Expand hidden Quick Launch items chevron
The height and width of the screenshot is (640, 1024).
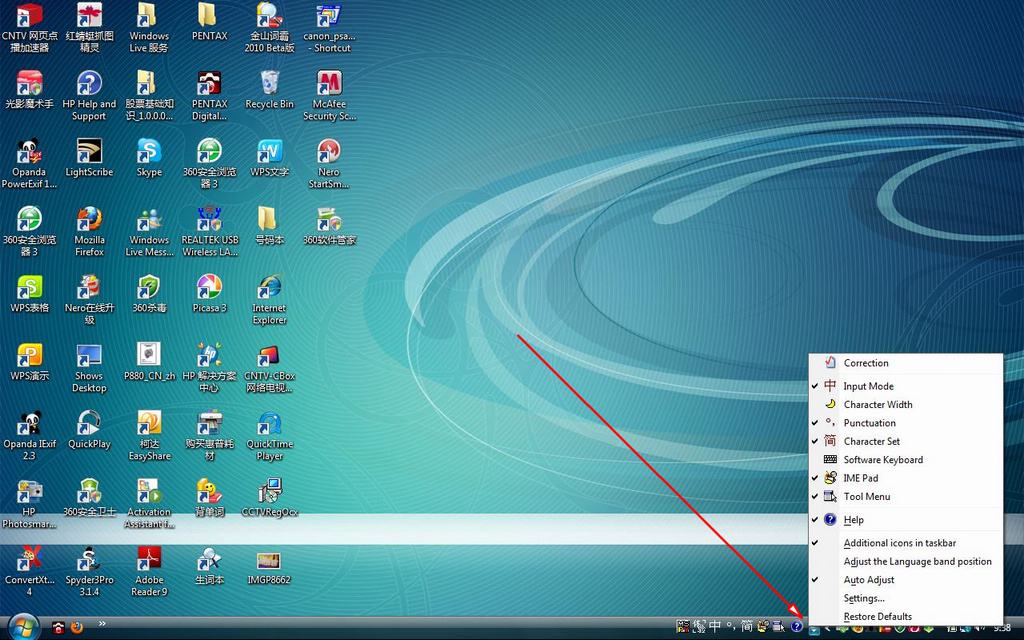pos(102,624)
